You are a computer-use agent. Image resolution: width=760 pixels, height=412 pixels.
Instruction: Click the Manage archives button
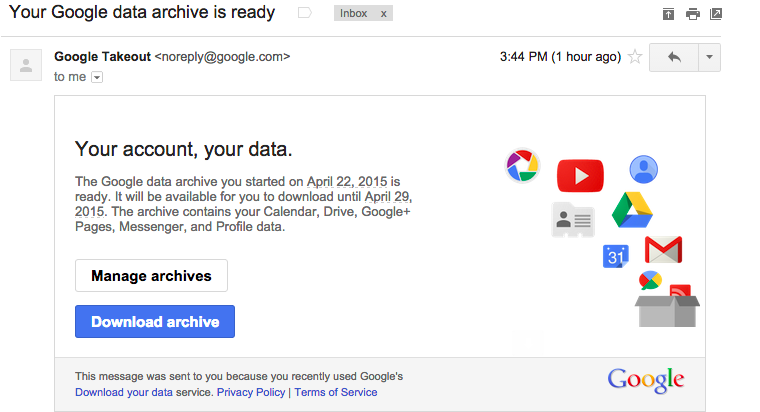pyautogui.click(x=151, y=276)
